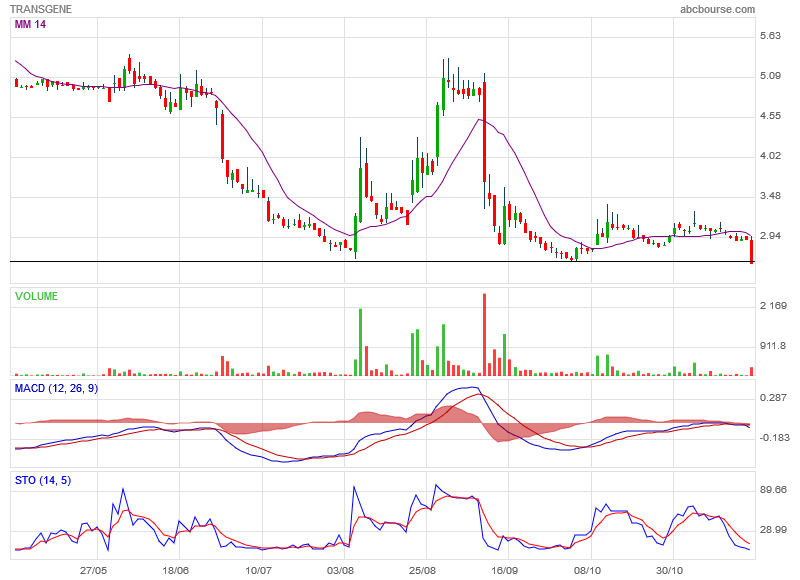Click the 18/06 date label
The width and height of the screenshot is (800, 580).
pyautogui.click(x=176, y=570)
